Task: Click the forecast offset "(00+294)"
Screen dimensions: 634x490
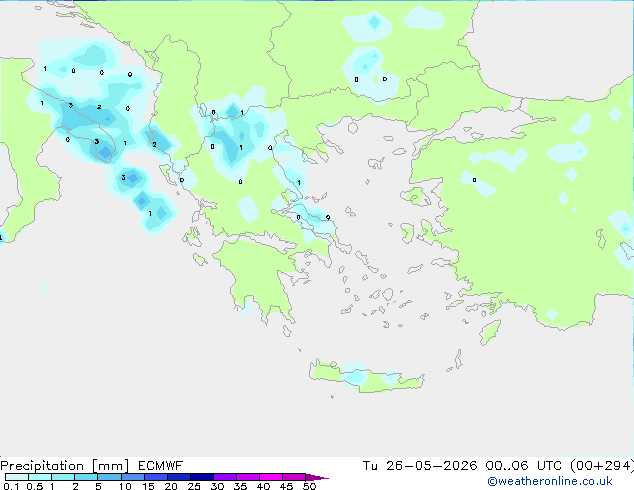Action: pyautogui.click(x=602, y=466)
